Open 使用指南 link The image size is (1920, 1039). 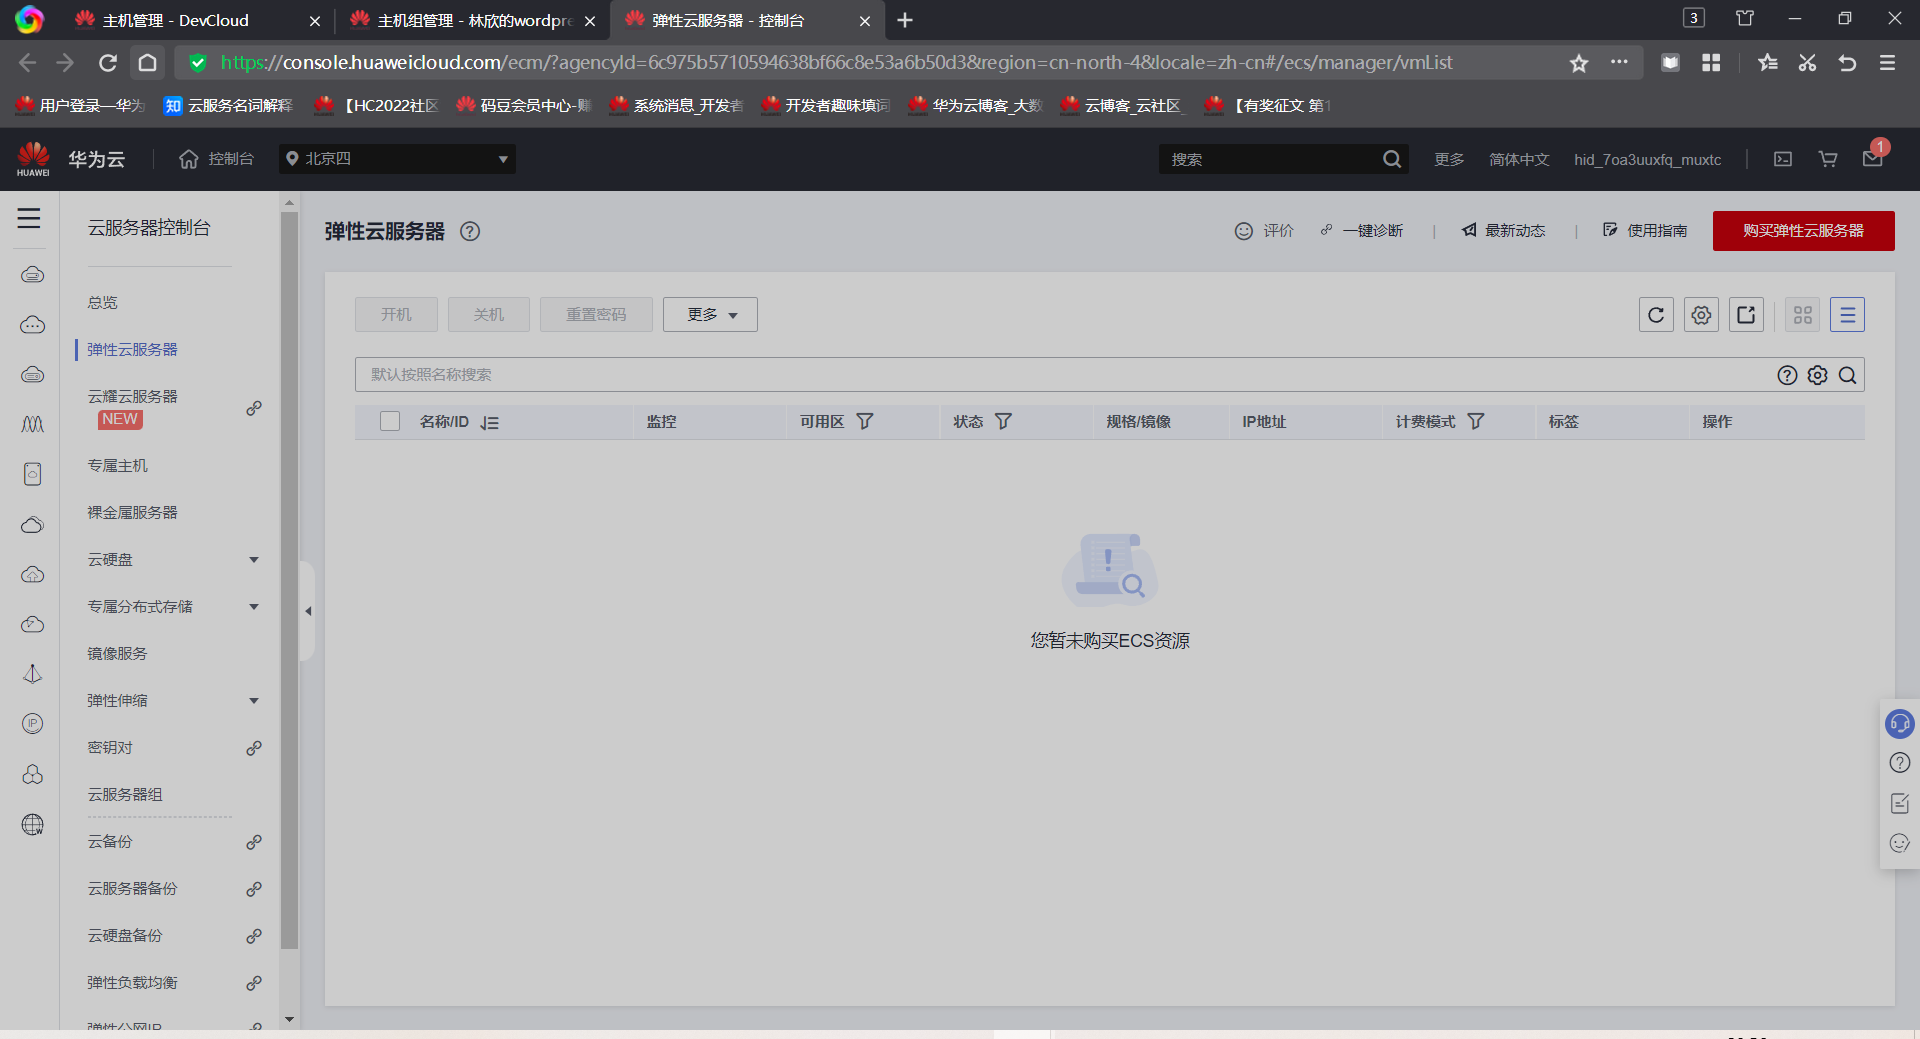pyautogui.click(x=1645, y=231)
